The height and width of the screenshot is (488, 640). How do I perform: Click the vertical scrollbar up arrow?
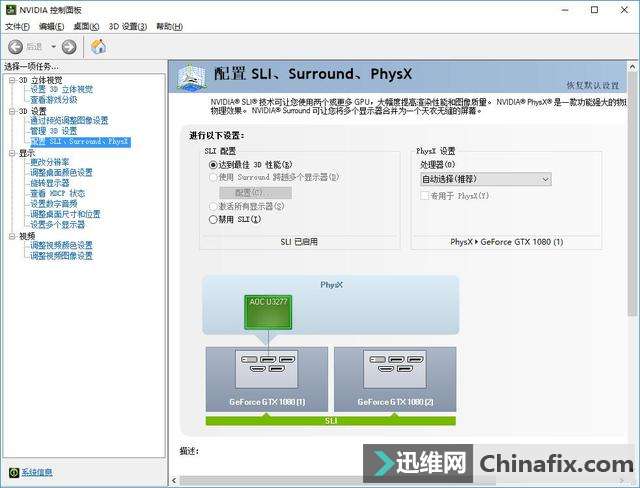(x=632, y=66)
